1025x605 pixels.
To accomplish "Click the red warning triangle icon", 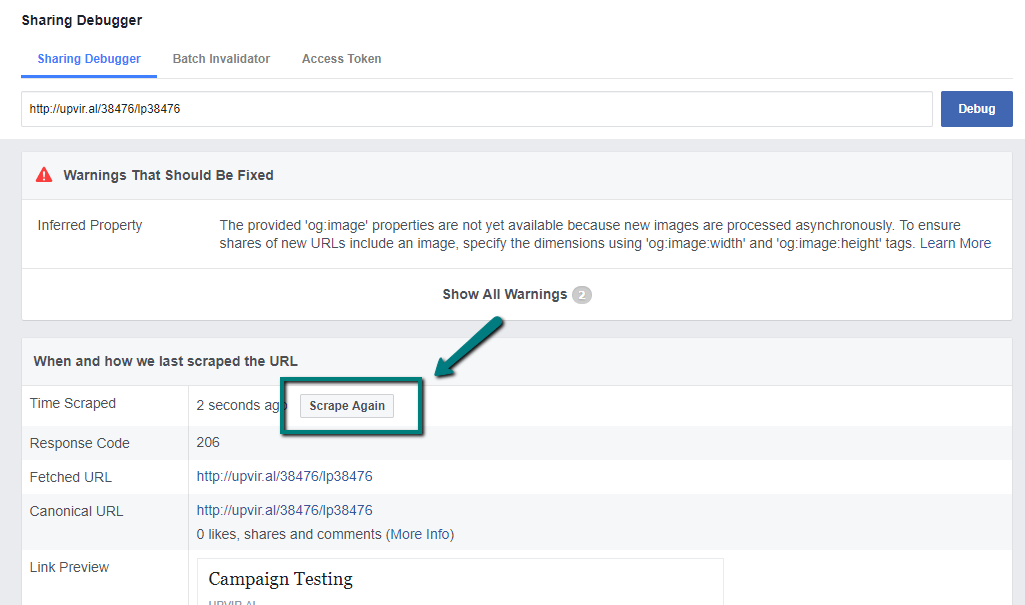I will (x=44, y=175).
